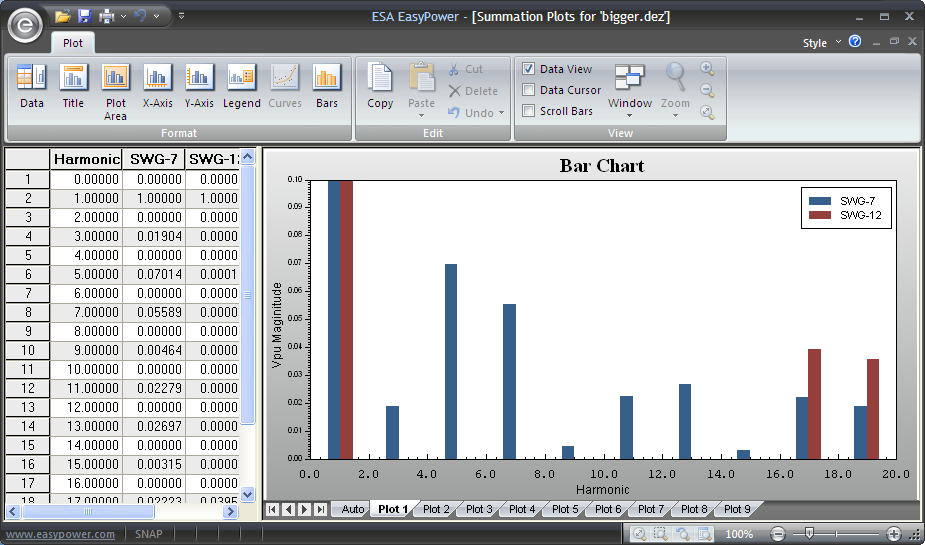Switch to the Plot 7 tab
This screenshot has width=925, height=545.
coord(651,509)
